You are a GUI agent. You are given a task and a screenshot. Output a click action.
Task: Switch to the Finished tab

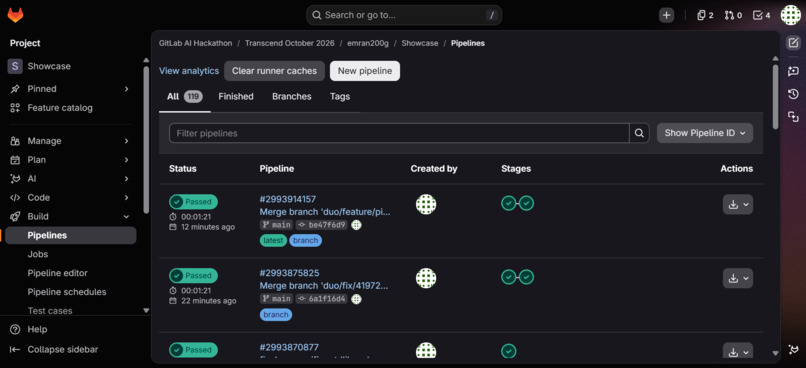point(236,97)
